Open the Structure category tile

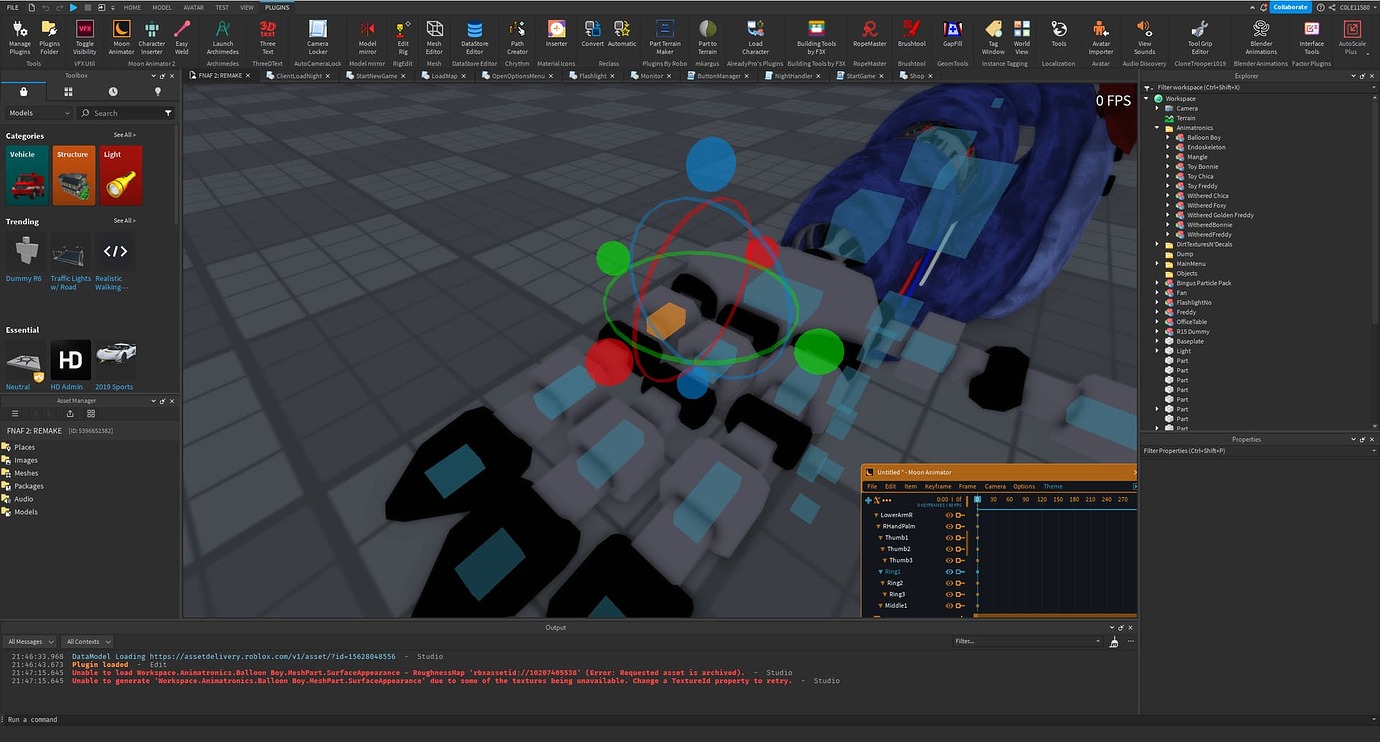(73, 176)
